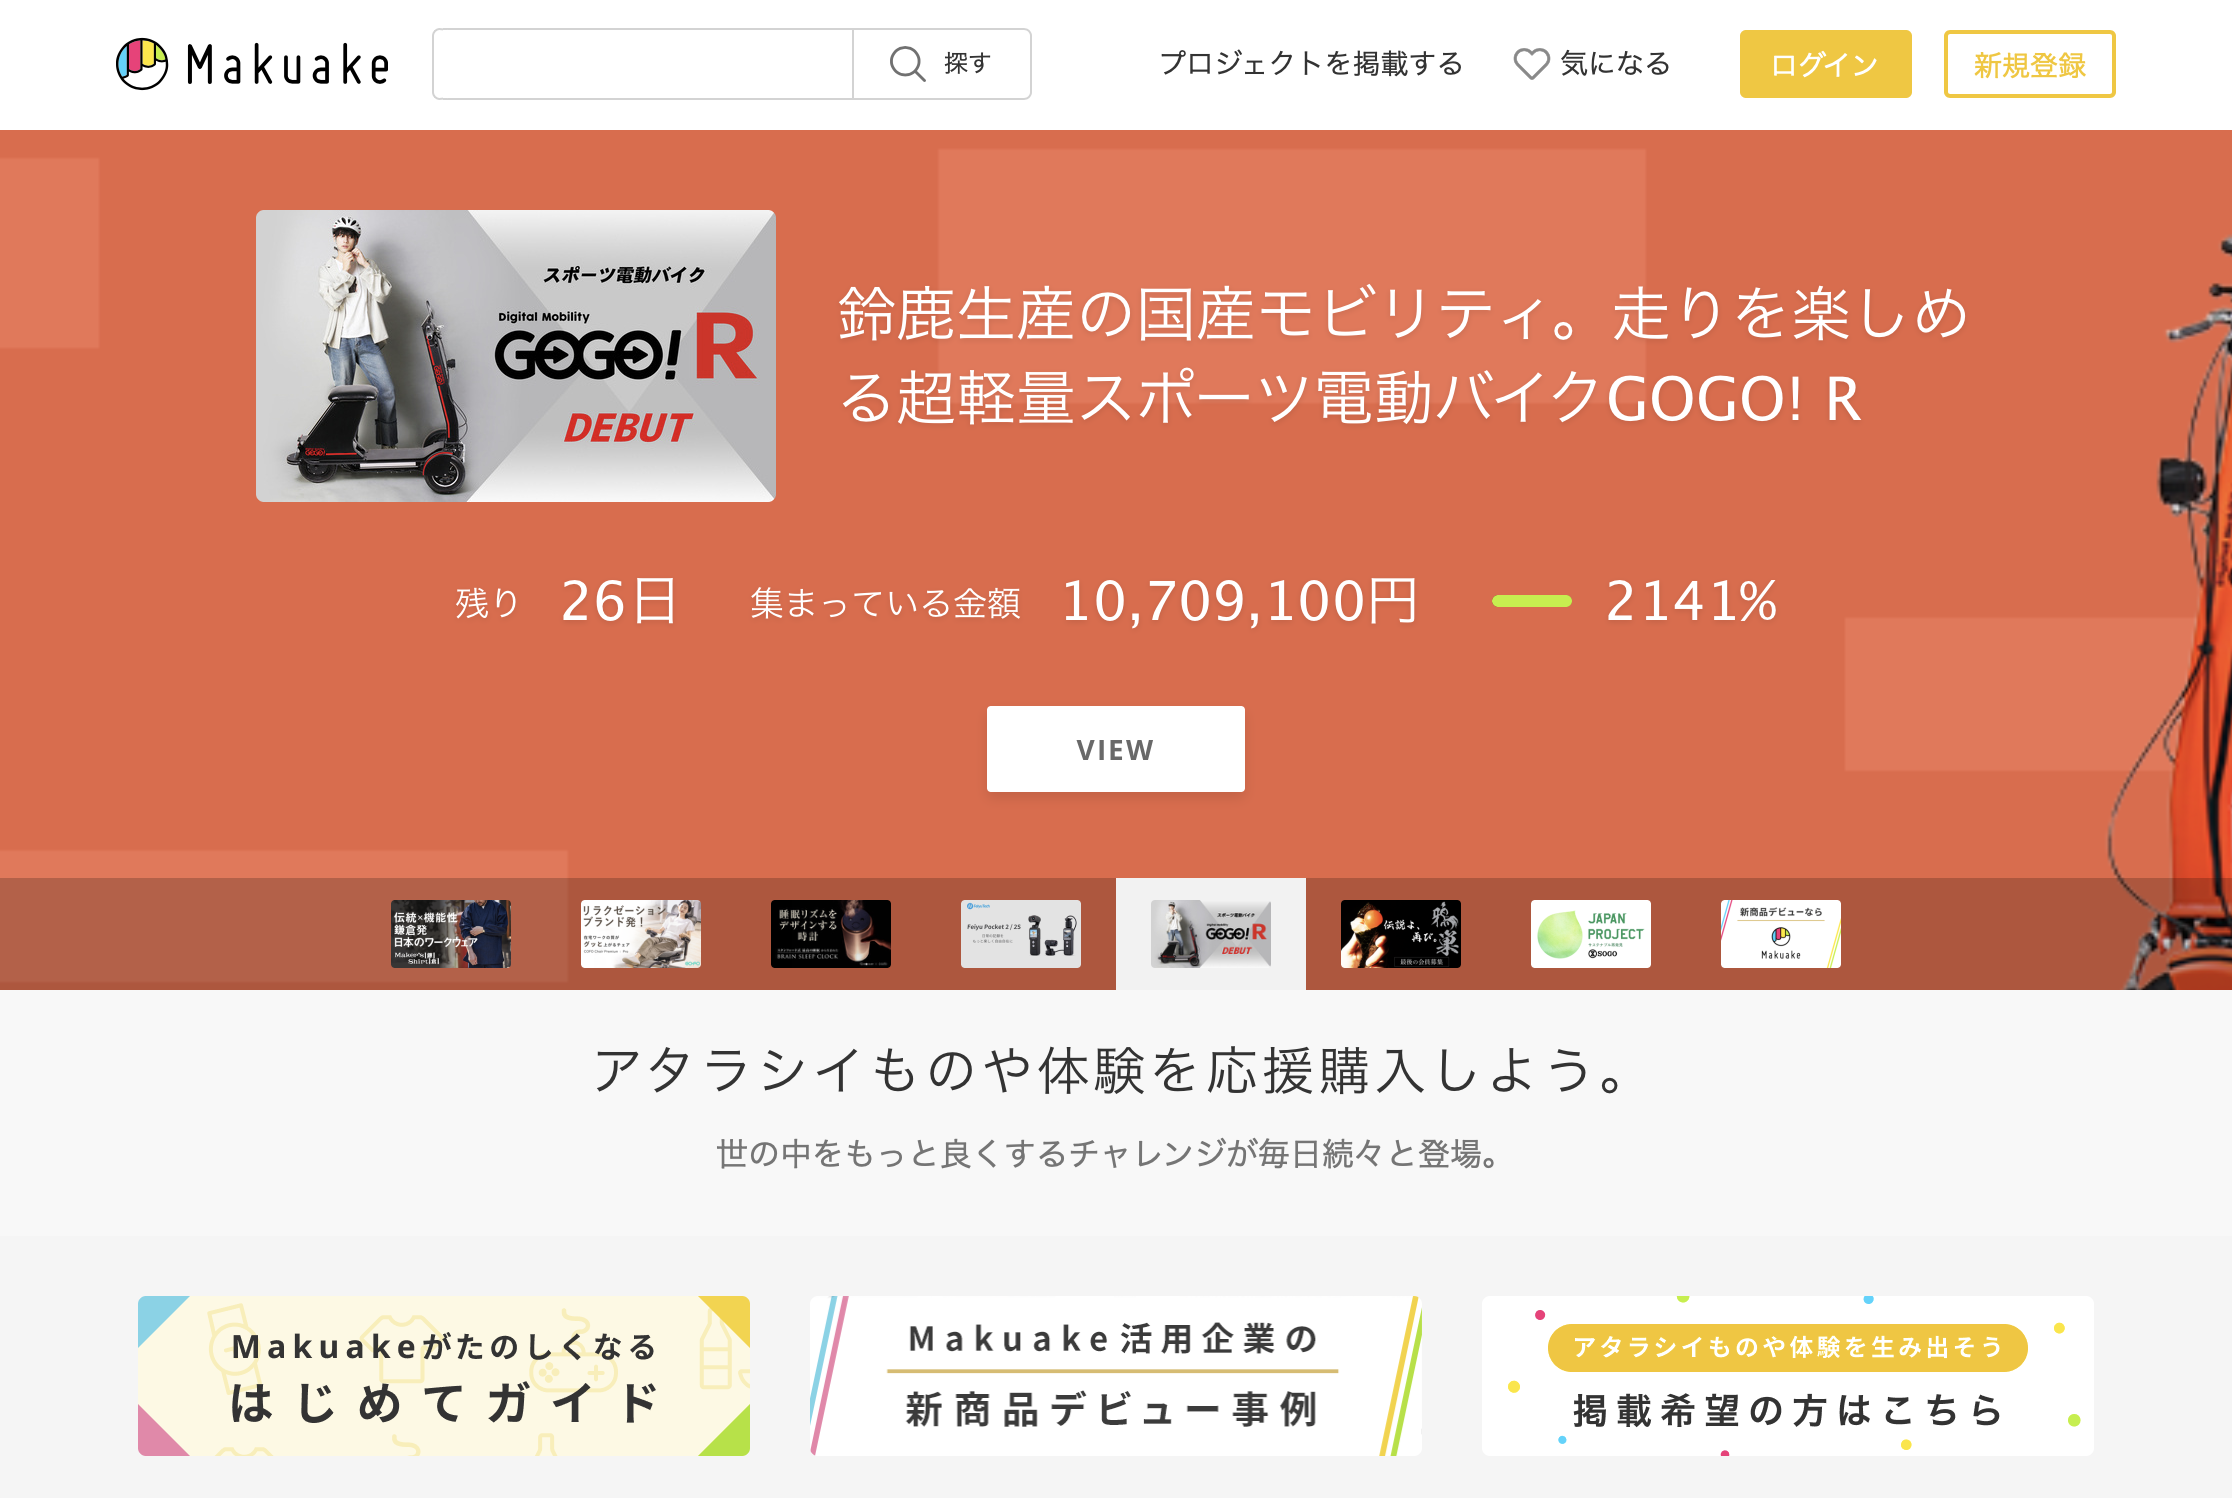The height and width of the screenshot is (1498, 2232).
Task: Click the 2141% funding percentage
Action: coord(1691,601)
